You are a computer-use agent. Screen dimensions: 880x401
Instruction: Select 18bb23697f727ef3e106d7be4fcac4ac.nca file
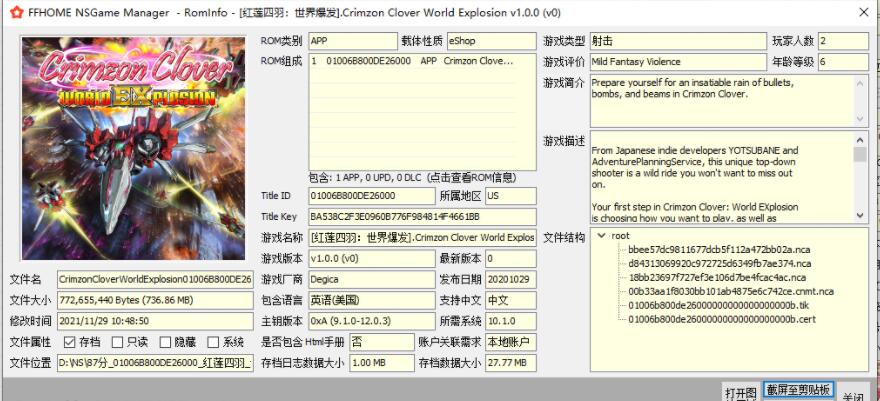click(717, 278)
